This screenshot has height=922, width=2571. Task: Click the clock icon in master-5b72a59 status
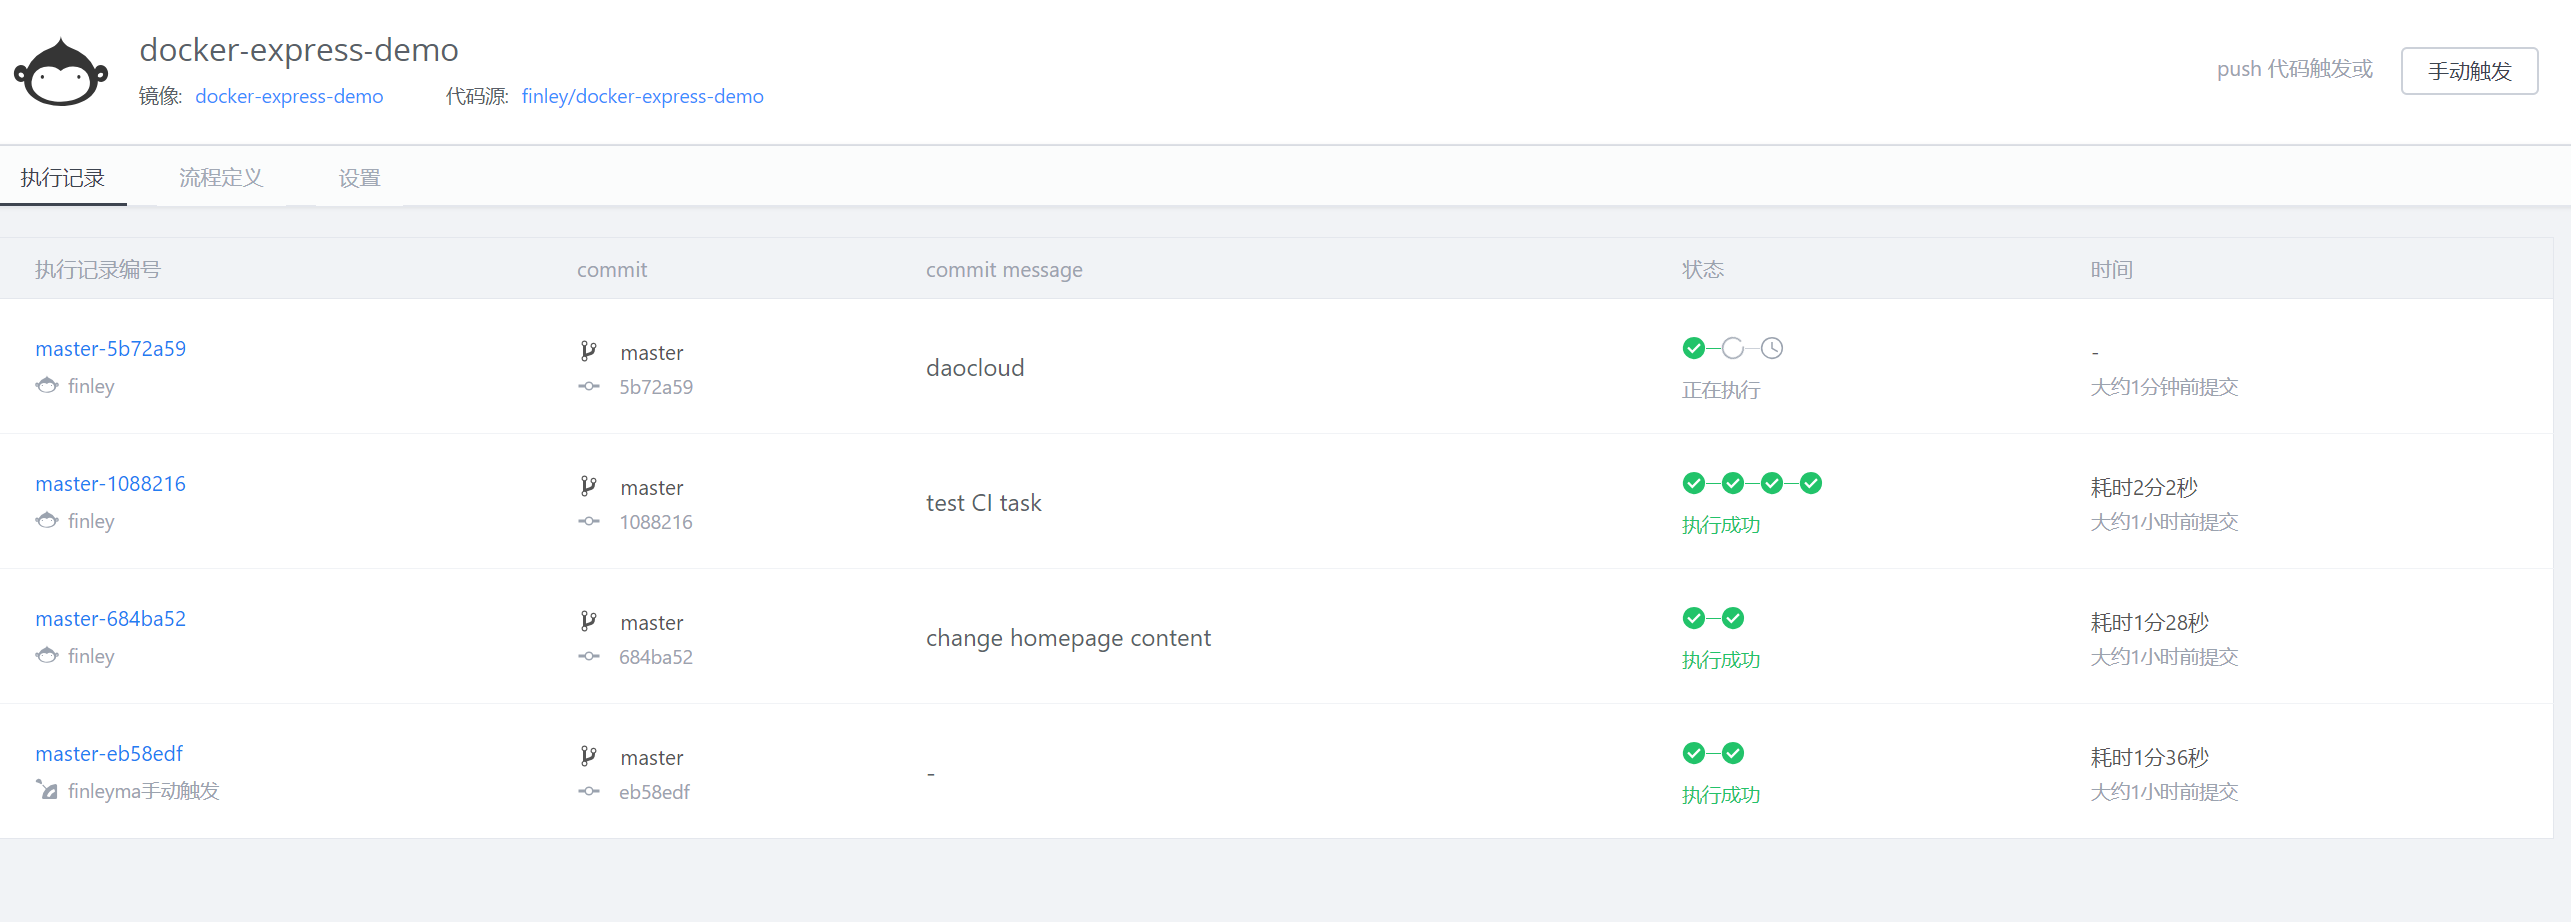pyautogui.click(x=1772, y=348)
